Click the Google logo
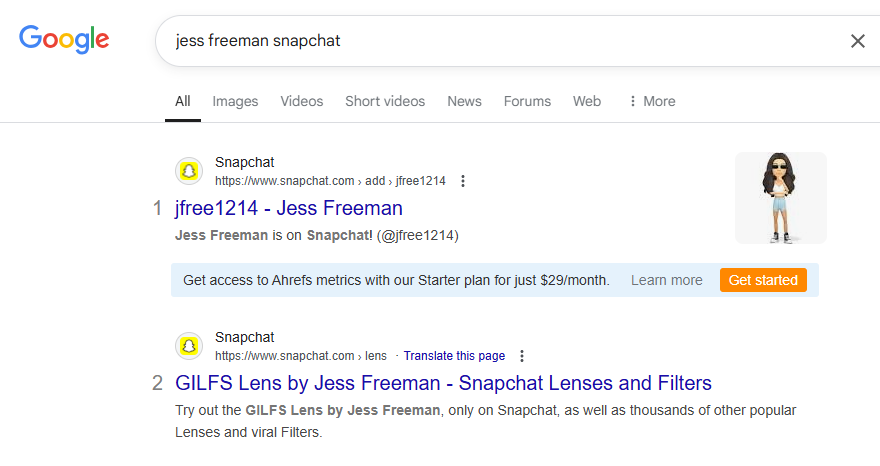The image size is (880, 466). click(64, 39)
